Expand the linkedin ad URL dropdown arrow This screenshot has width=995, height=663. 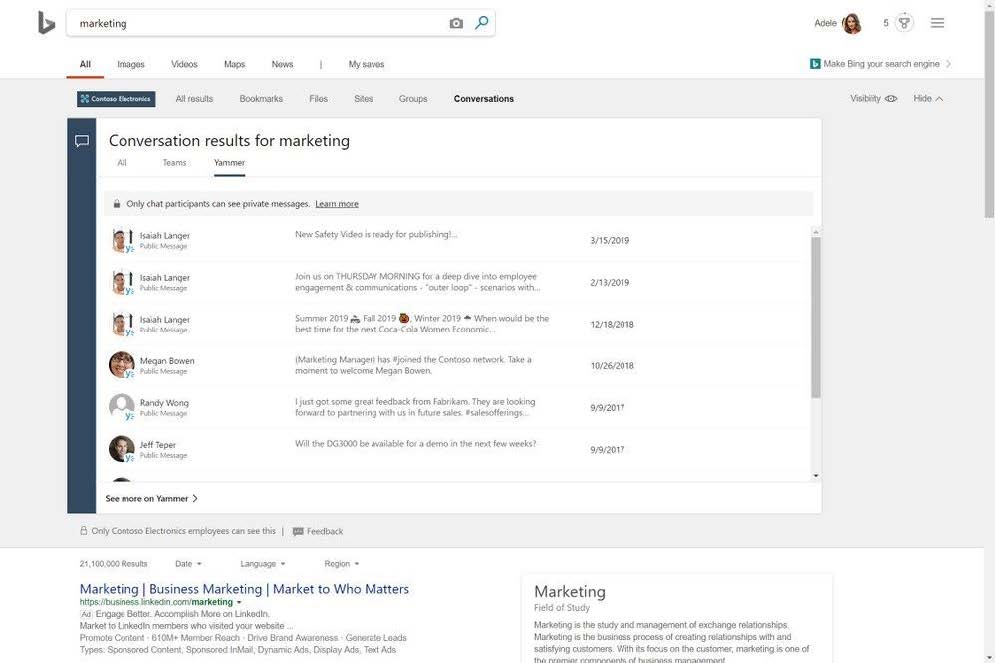[x=239, y=602]
